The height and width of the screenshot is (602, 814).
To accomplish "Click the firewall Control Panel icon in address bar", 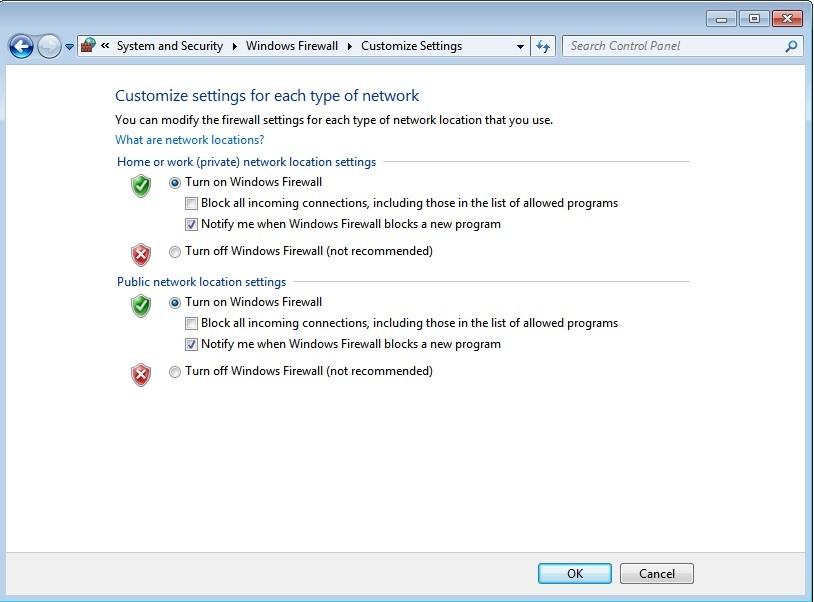I will [88, 46].
